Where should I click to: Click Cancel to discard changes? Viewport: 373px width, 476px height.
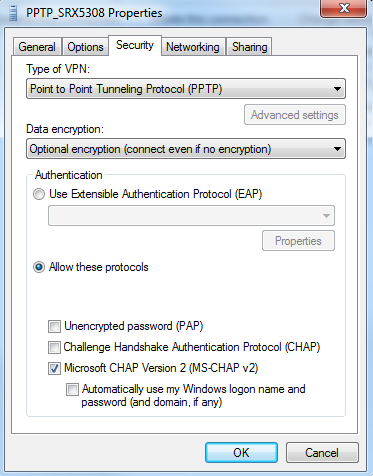pos(322,453)
